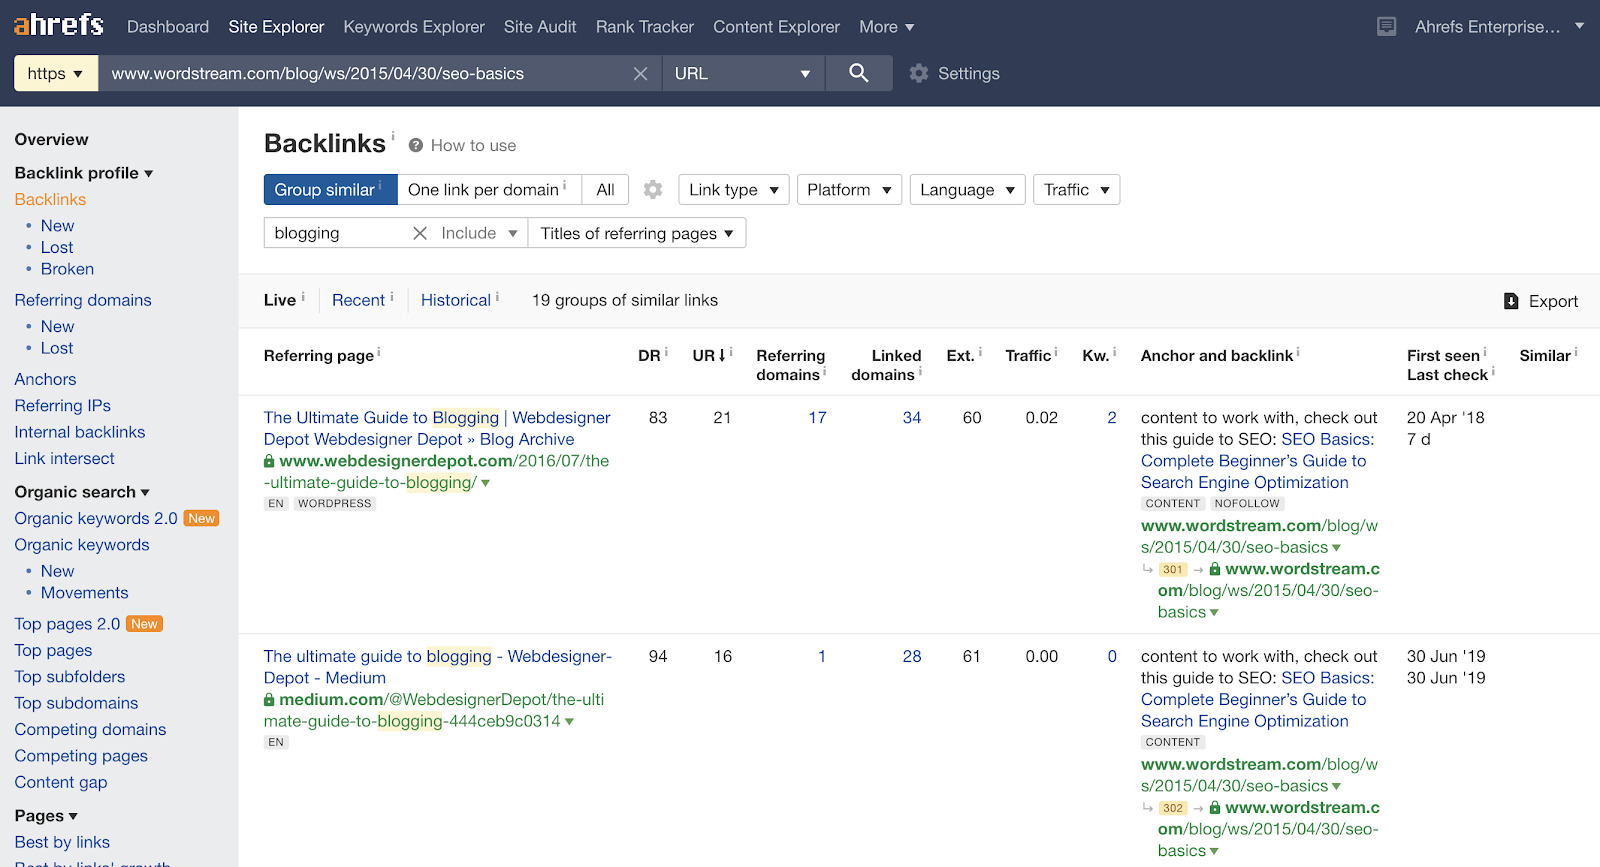The height and width of the screenshot is (867, 1600).
Task: Click the Ahrefs logo
Action: [x=59, y=25]
